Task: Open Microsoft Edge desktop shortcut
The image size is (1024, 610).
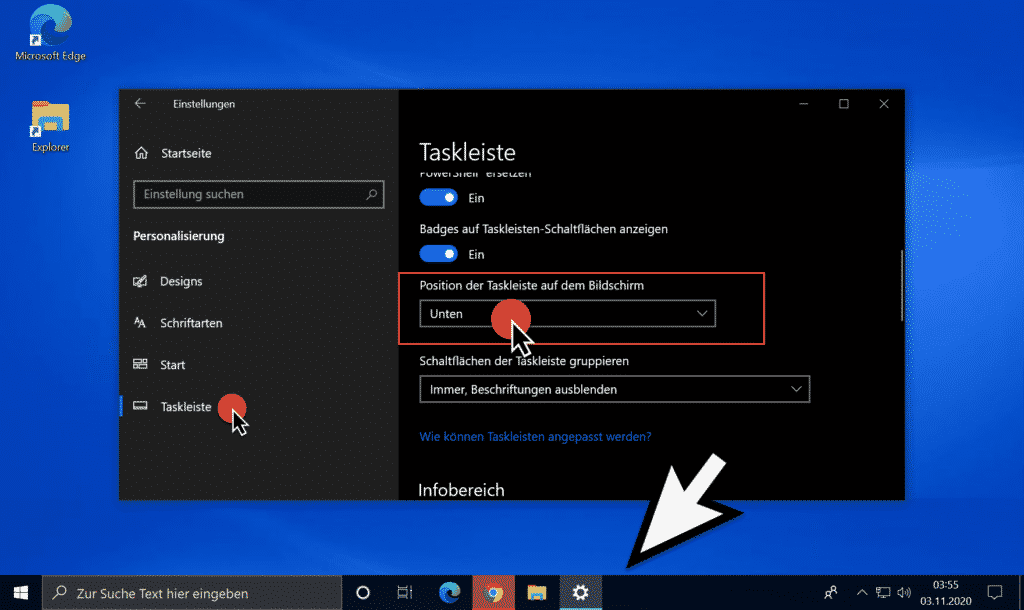Action: pyautogui.click(x=50, y=33)
